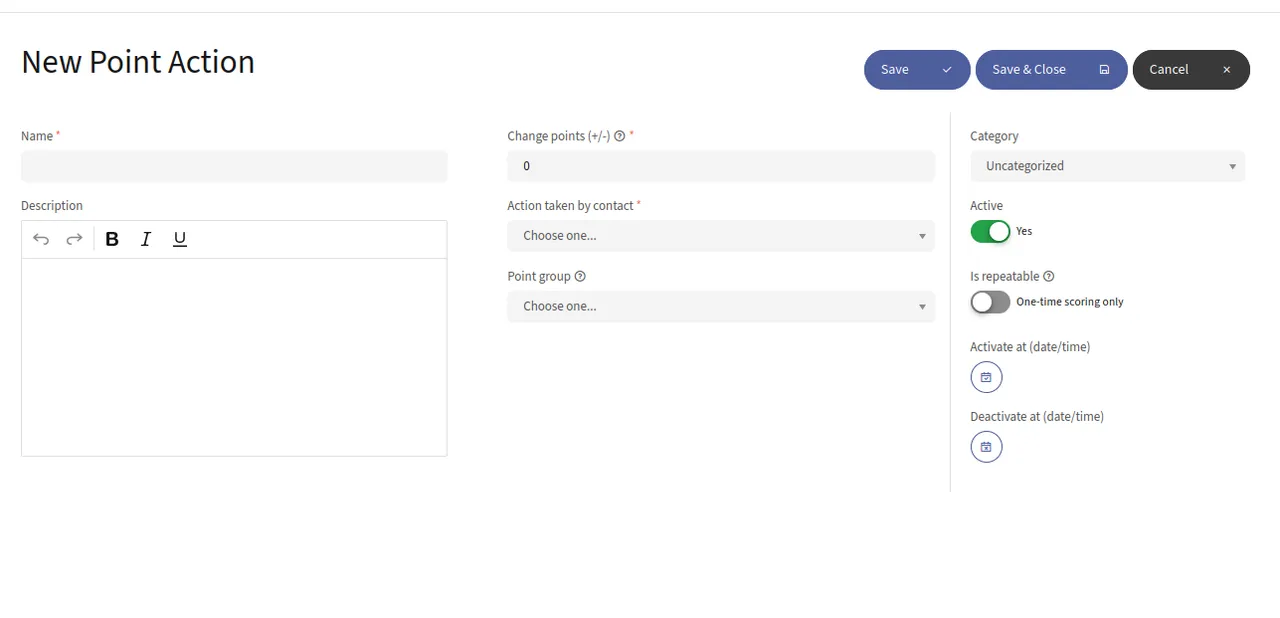Show help tooltip for Point group
1280x618 pixels.
pyautogui.click(x=580, y=276)
